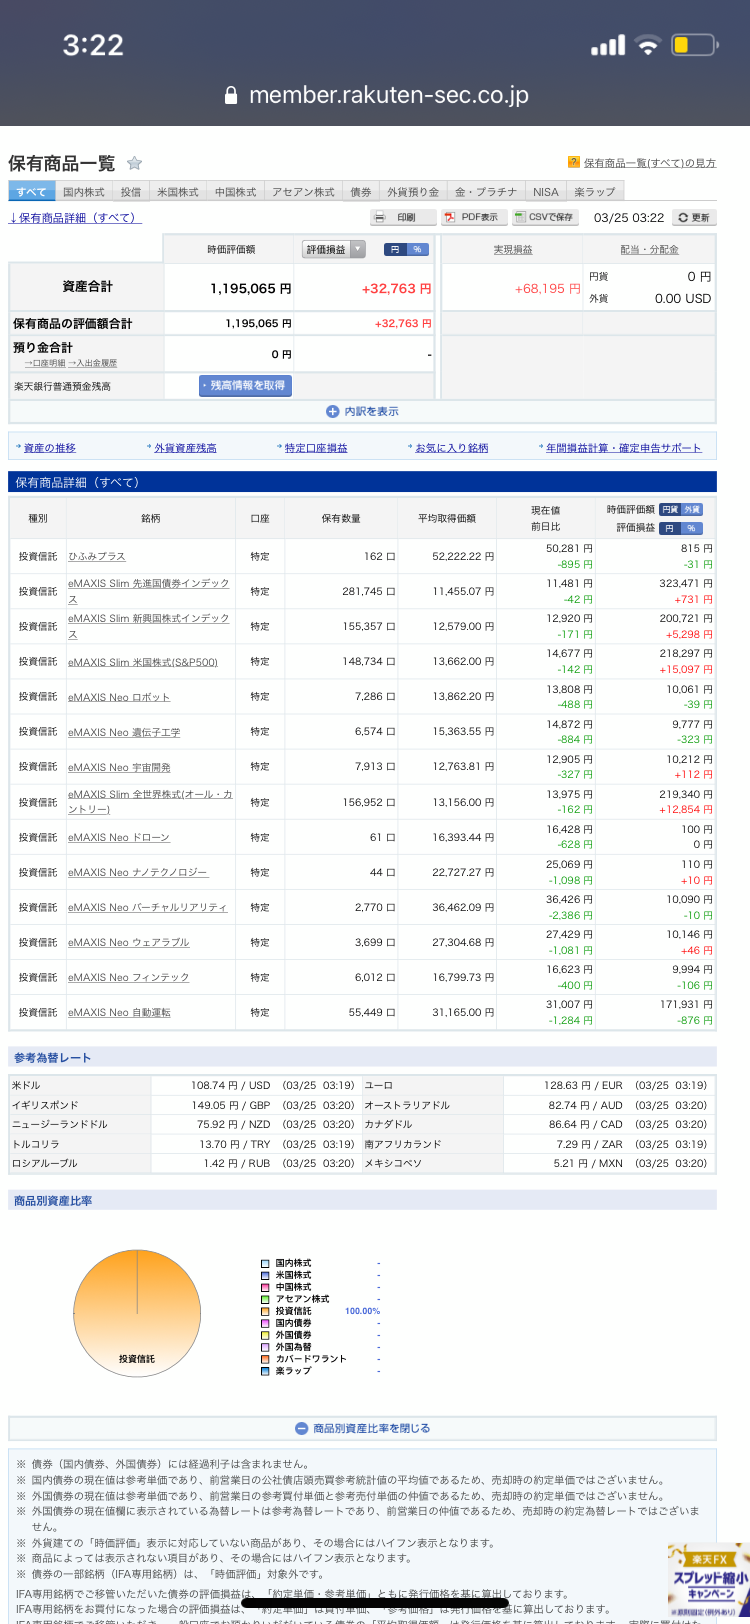The width and height of the screenshot is (750, 1624).
Task: Select the 投信 tab
Action: 130,192
